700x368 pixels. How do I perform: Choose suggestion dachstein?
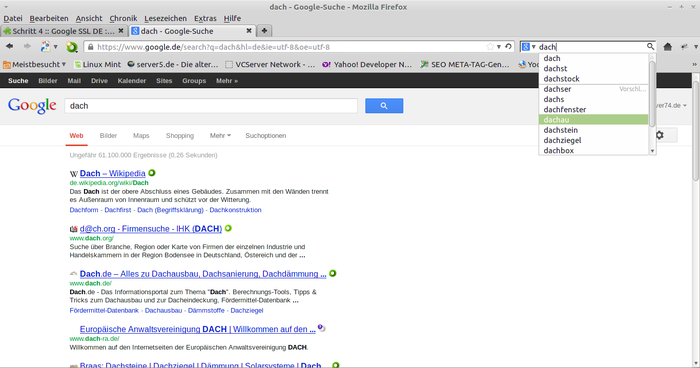click(x=593, y=130)
